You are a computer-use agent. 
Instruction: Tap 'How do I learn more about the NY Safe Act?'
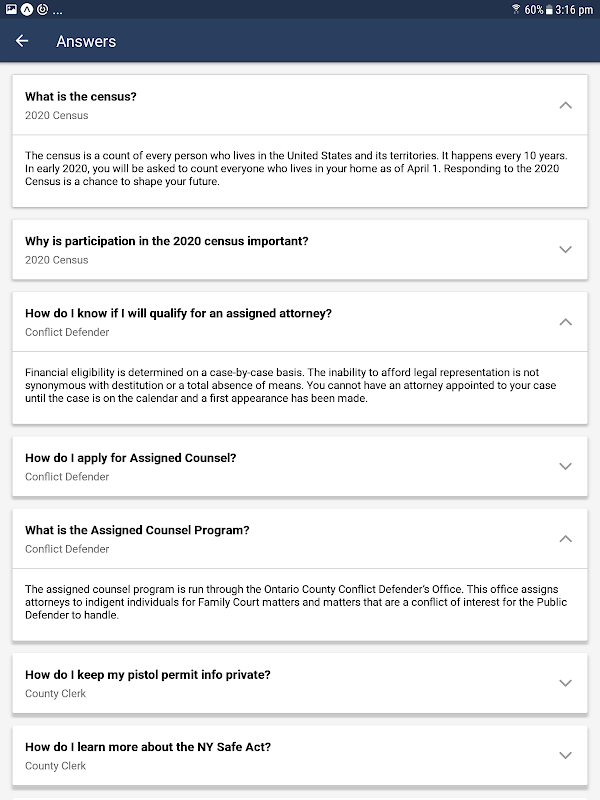pos(148,747)
